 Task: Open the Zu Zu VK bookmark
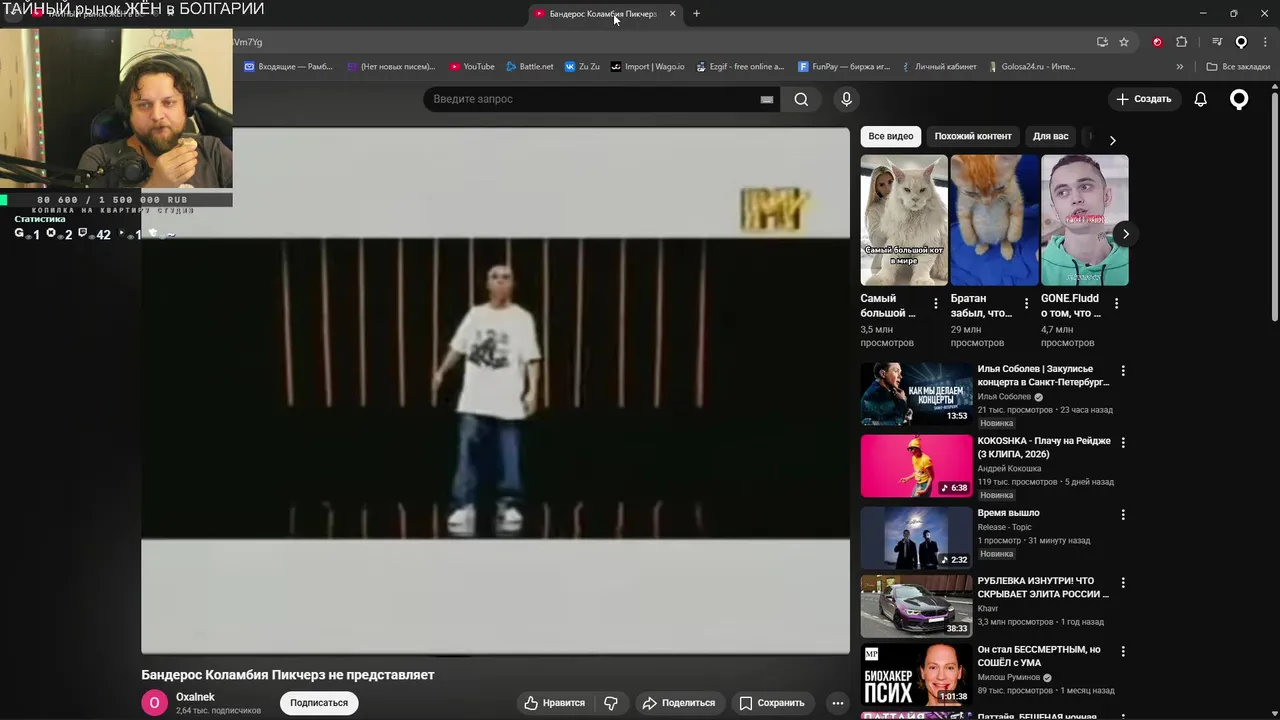(x=582, y=67)
